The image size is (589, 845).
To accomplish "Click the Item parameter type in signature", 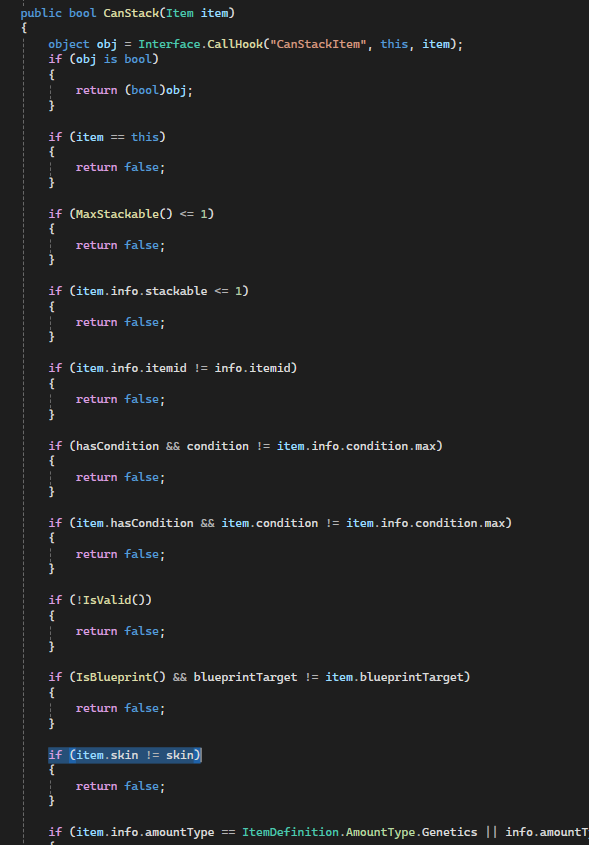I will [x=179, y=13].
